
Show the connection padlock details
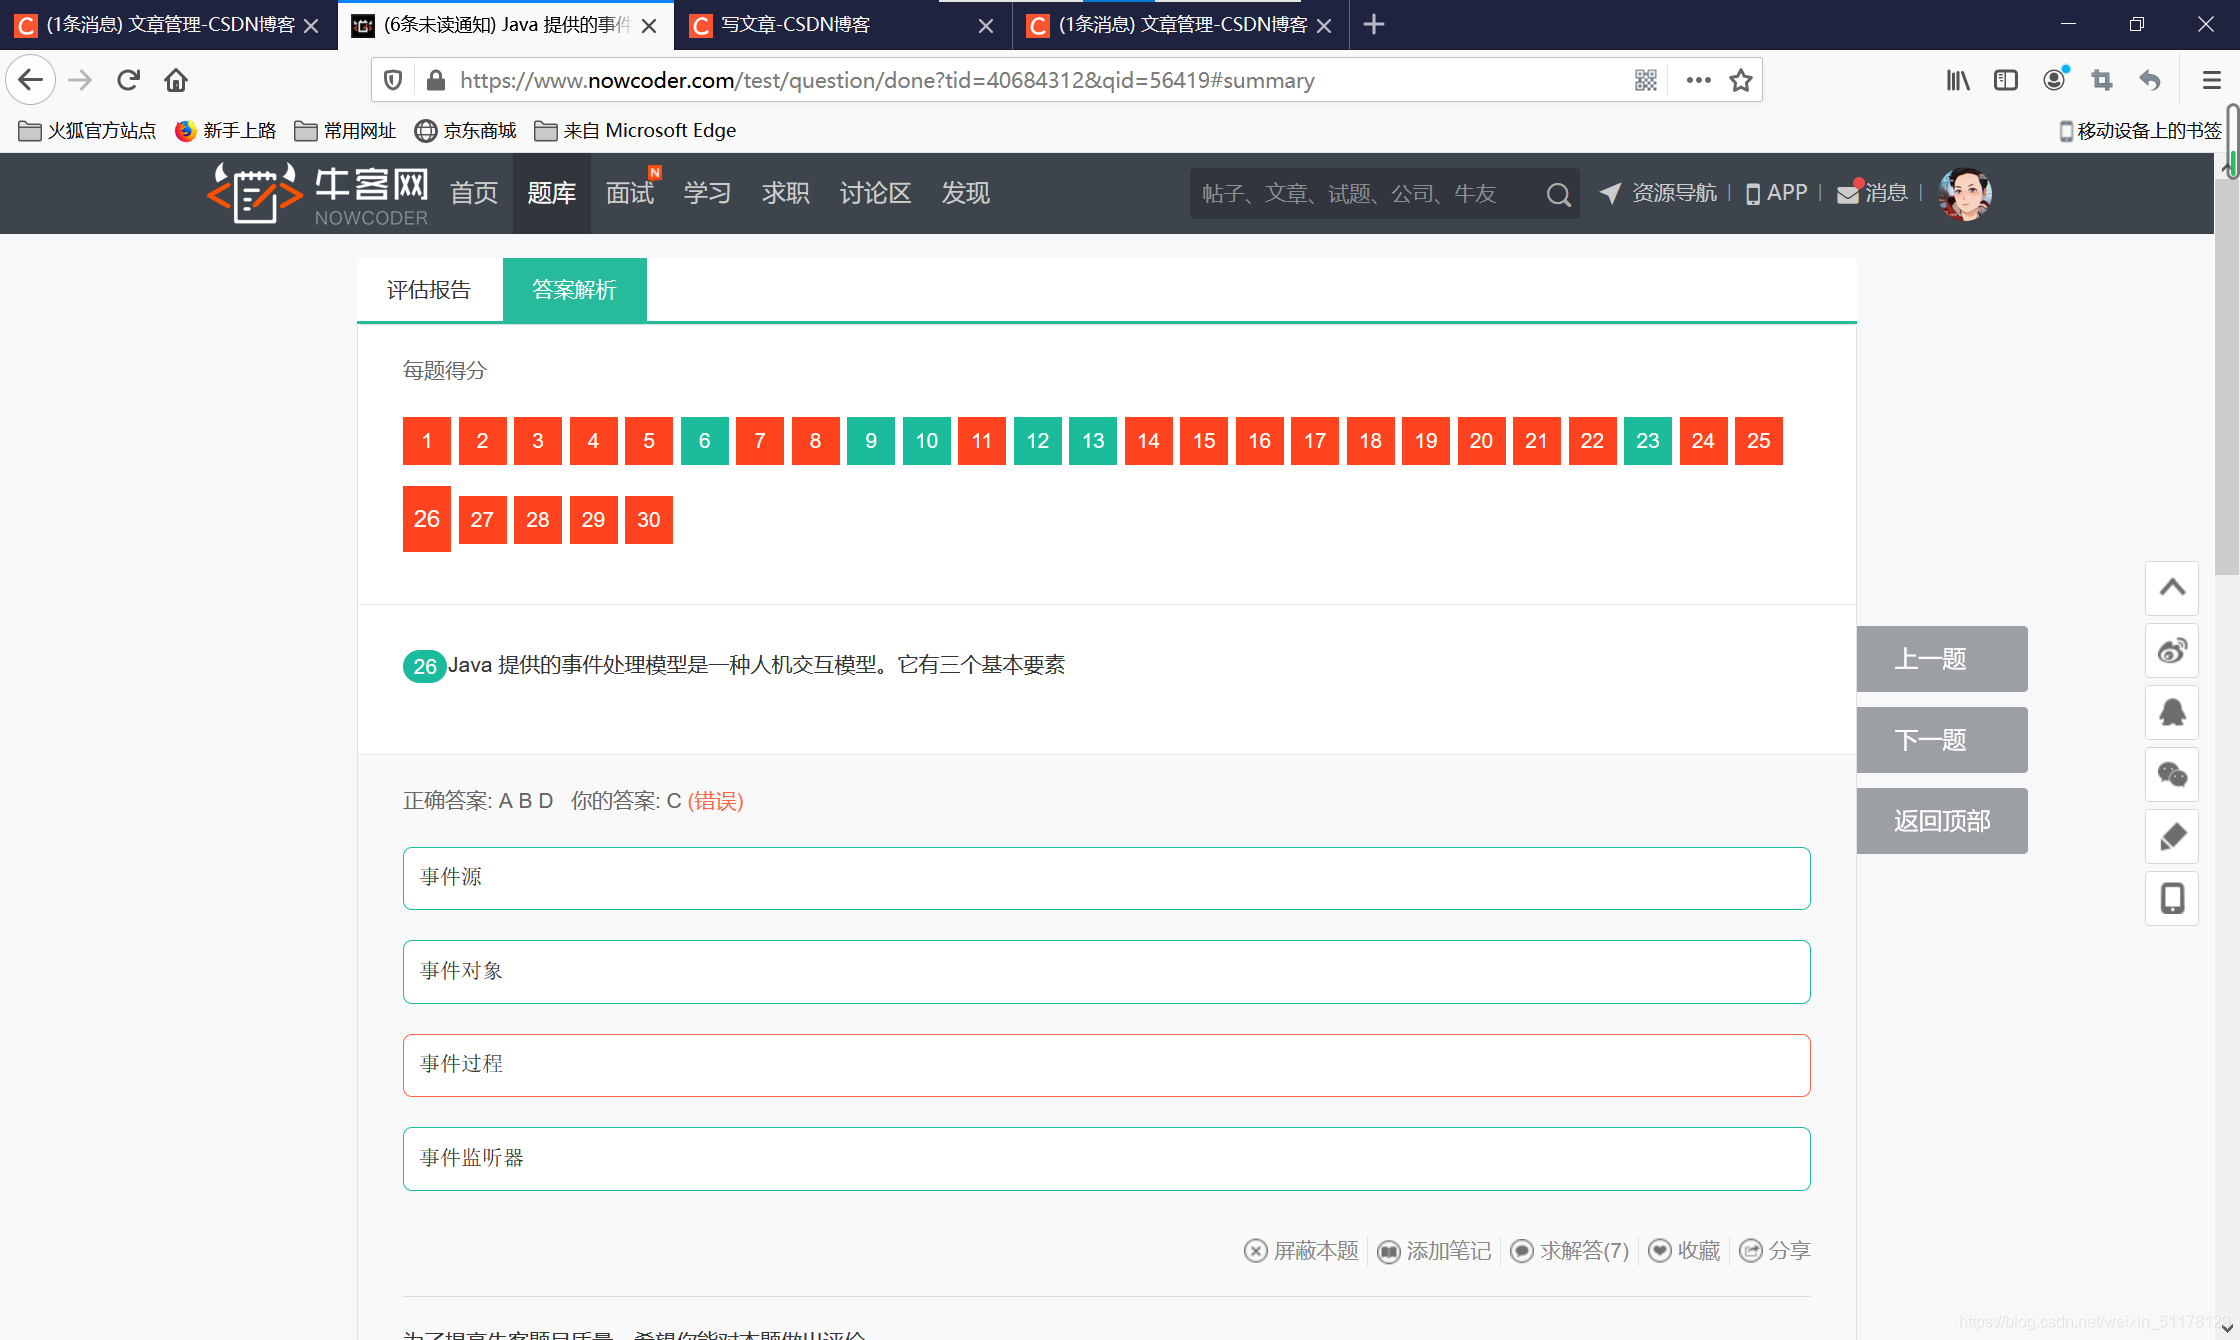[435, 80]
